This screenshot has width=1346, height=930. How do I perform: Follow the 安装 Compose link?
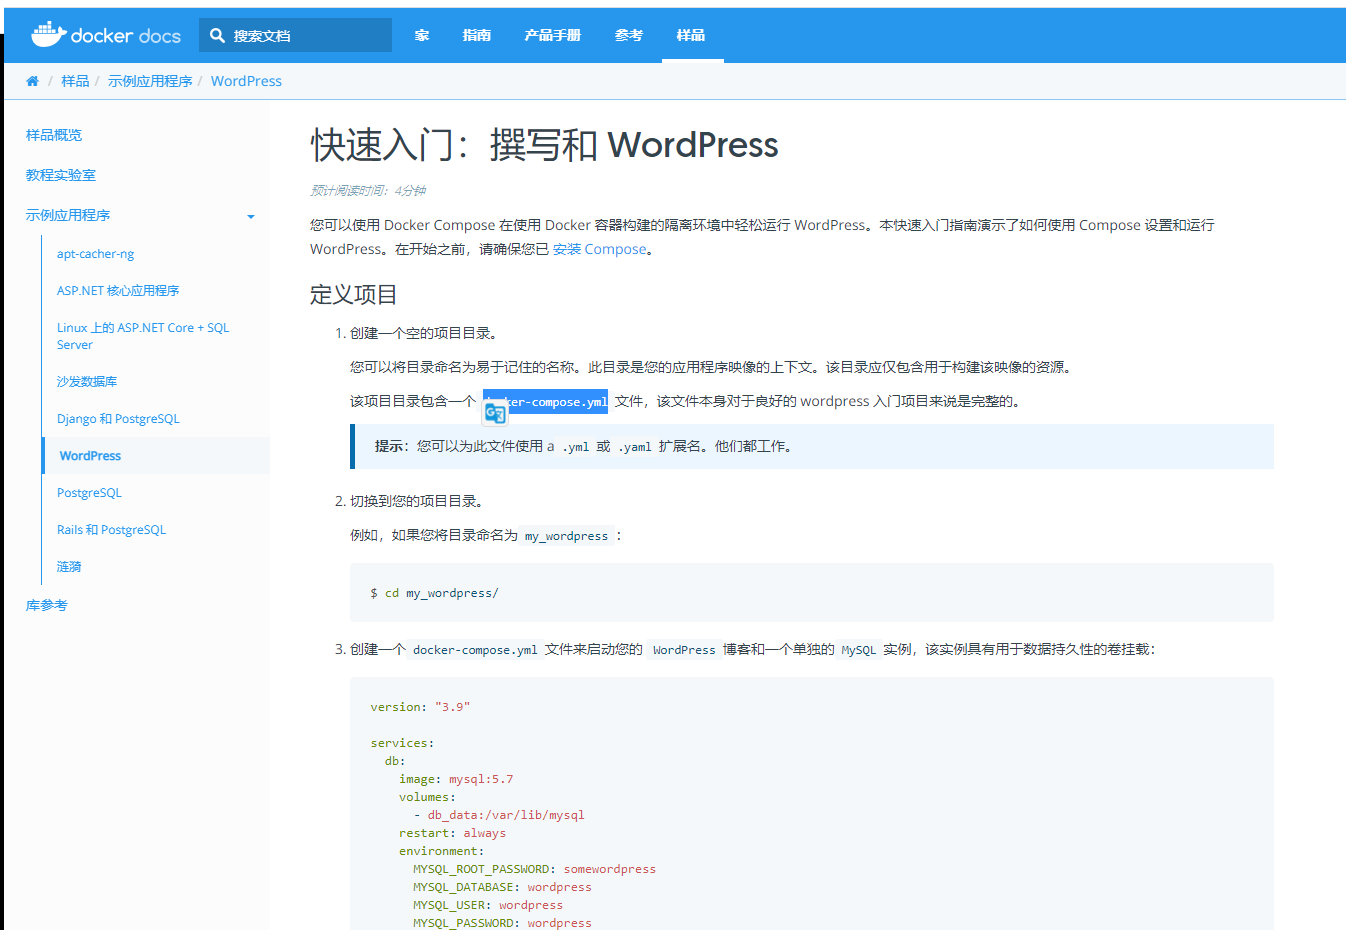pos(600,249)
